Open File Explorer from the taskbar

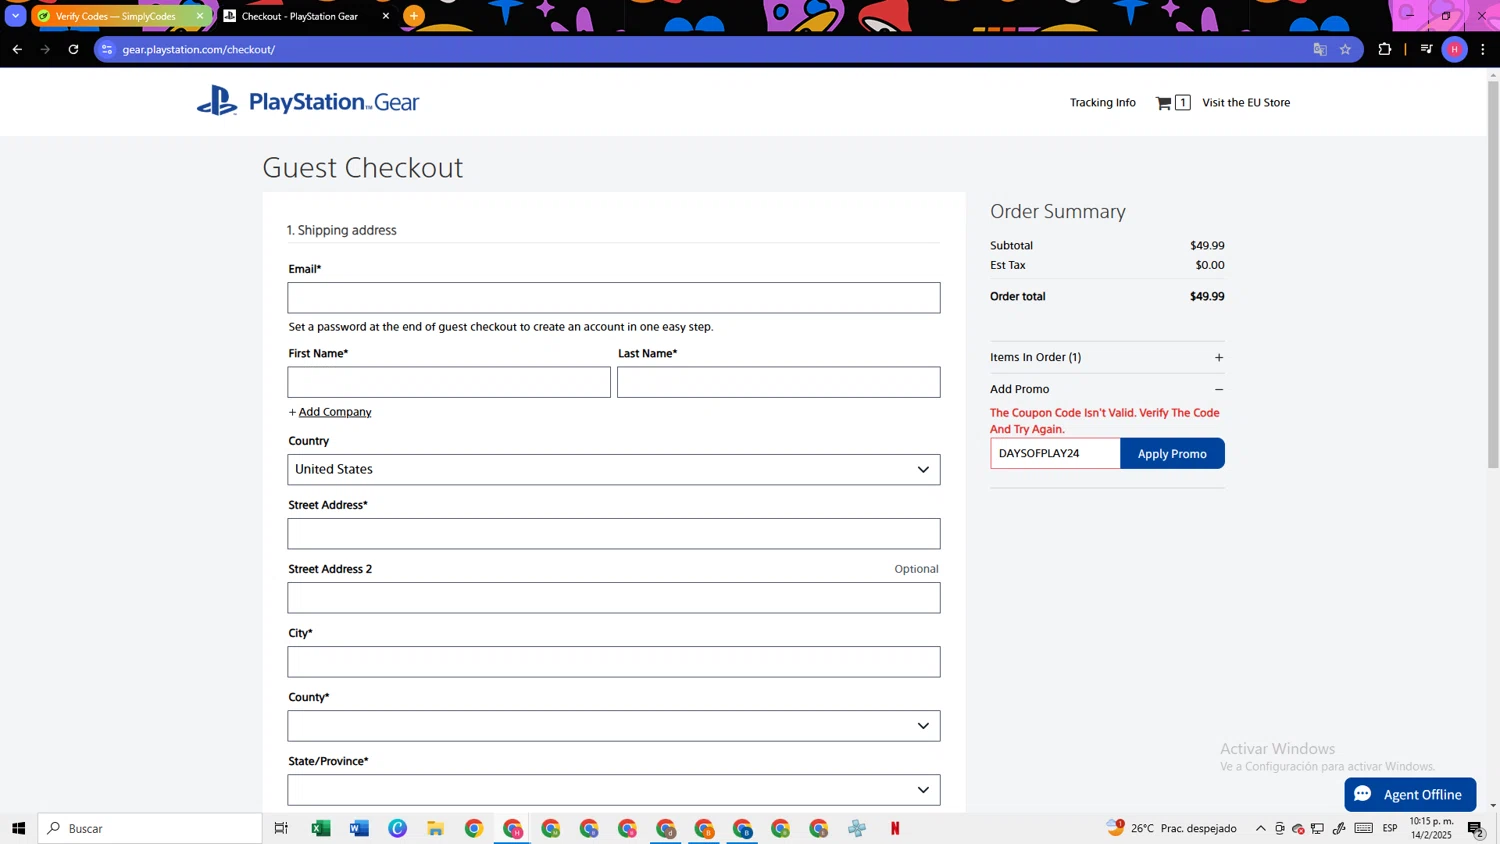click(x=436, y=828)
